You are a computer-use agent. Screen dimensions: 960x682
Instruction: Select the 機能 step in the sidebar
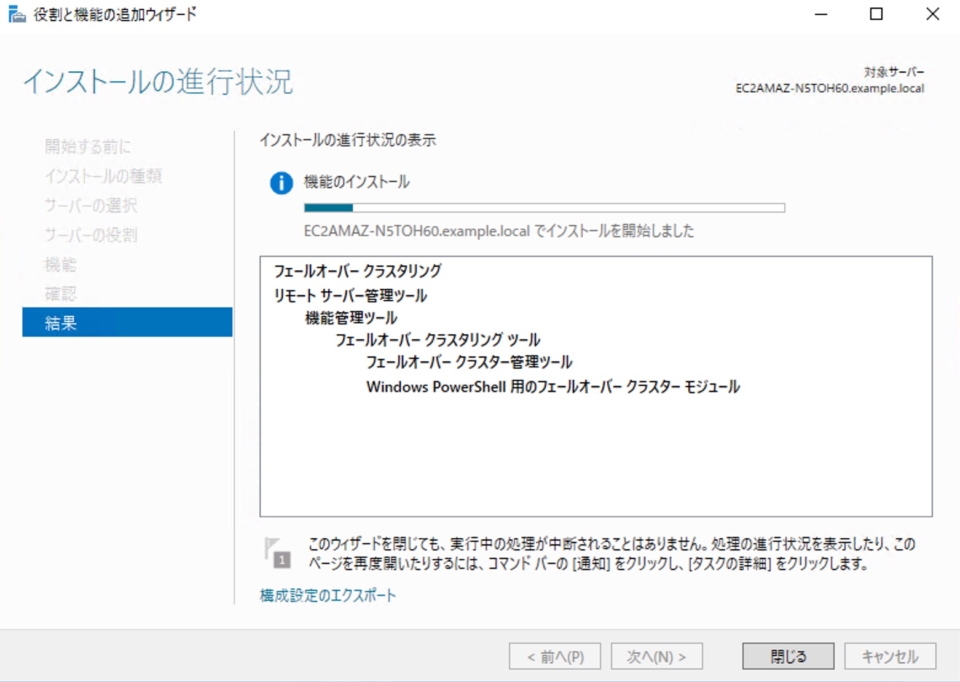pos(60,264)
